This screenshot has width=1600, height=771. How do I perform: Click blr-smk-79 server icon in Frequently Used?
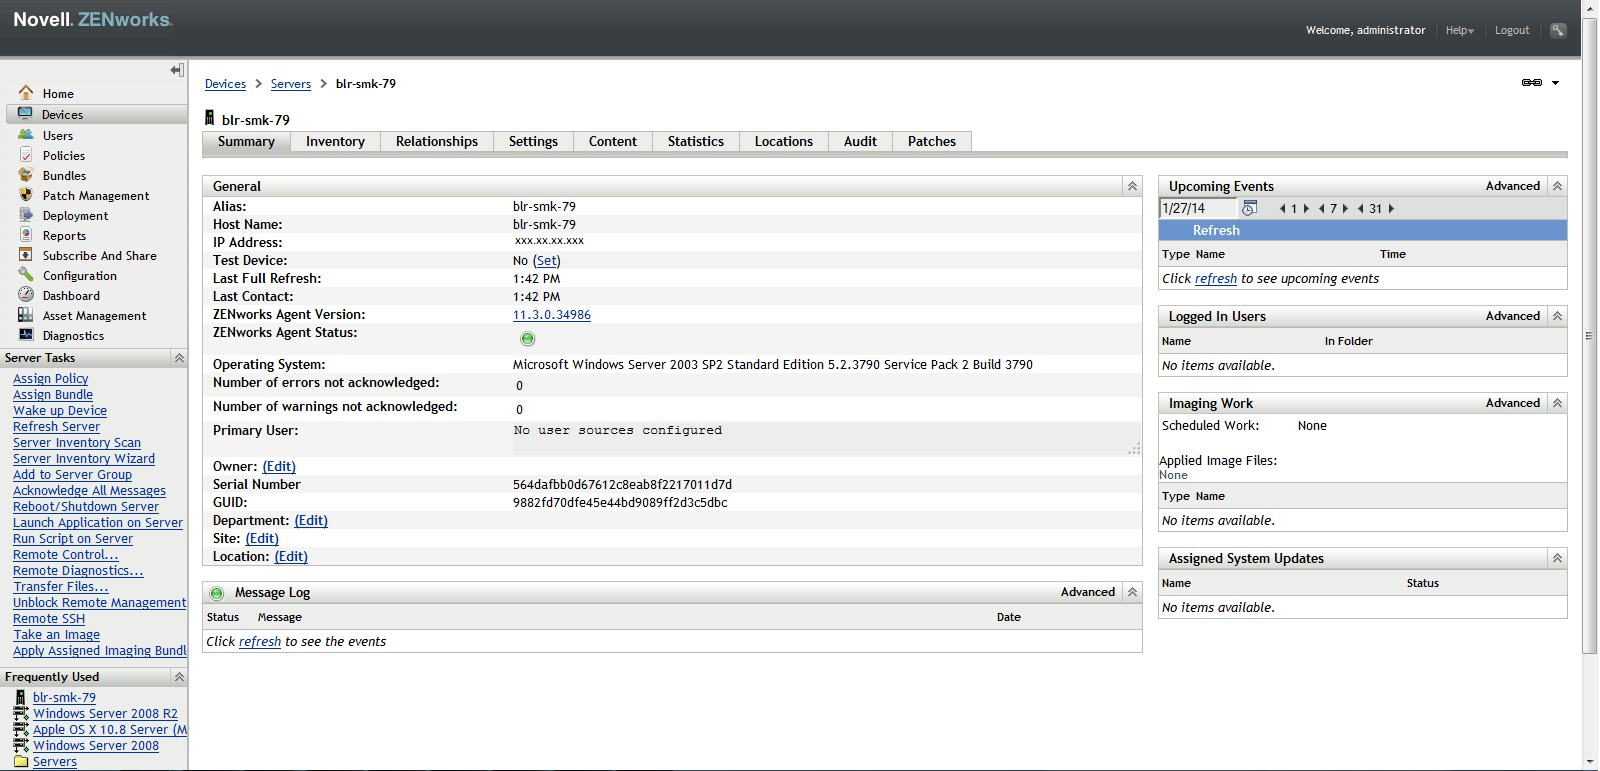point(21,697)
